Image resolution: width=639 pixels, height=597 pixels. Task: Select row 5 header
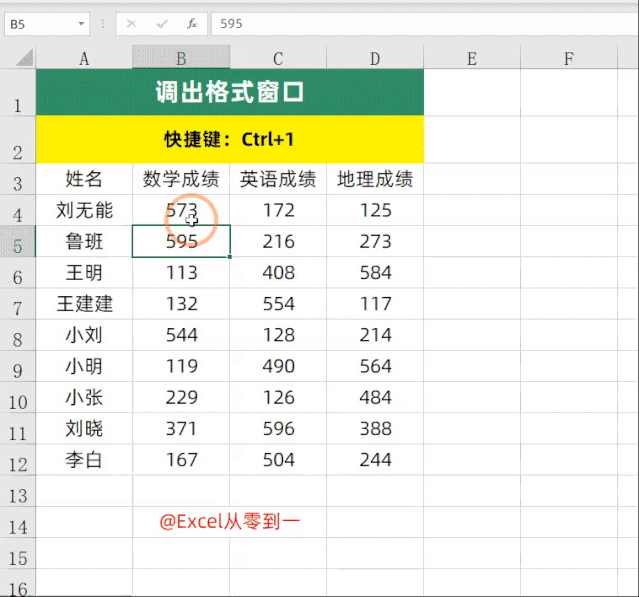tap(18, 241)
